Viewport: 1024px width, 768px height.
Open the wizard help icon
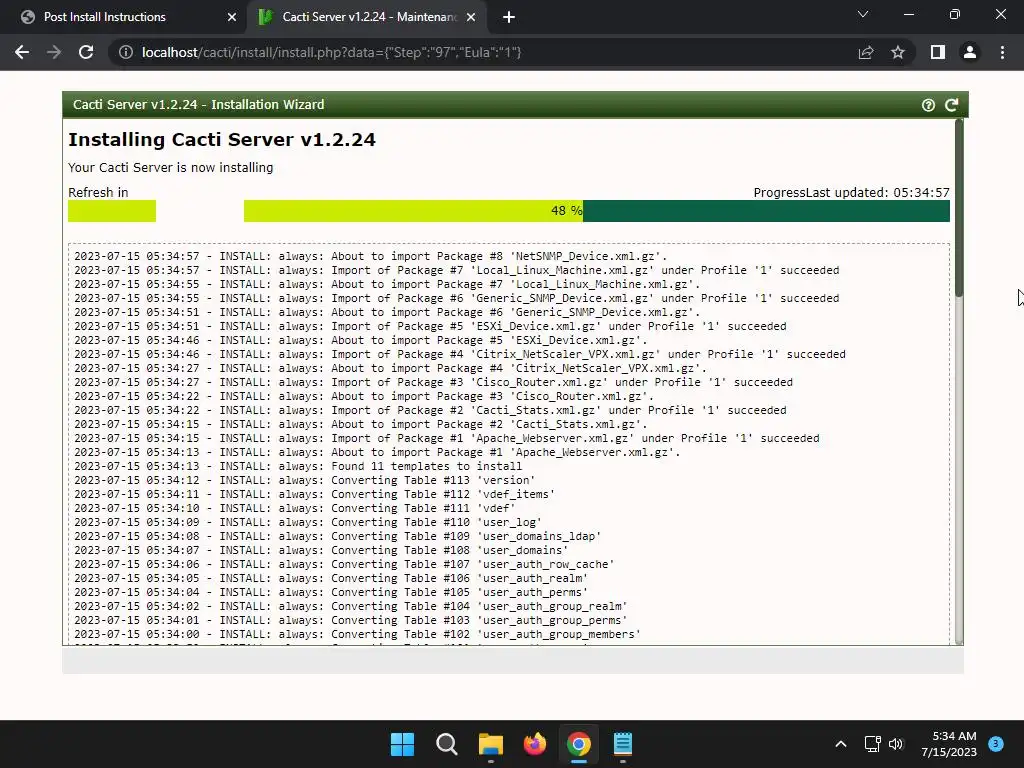(x=928, y=105)
